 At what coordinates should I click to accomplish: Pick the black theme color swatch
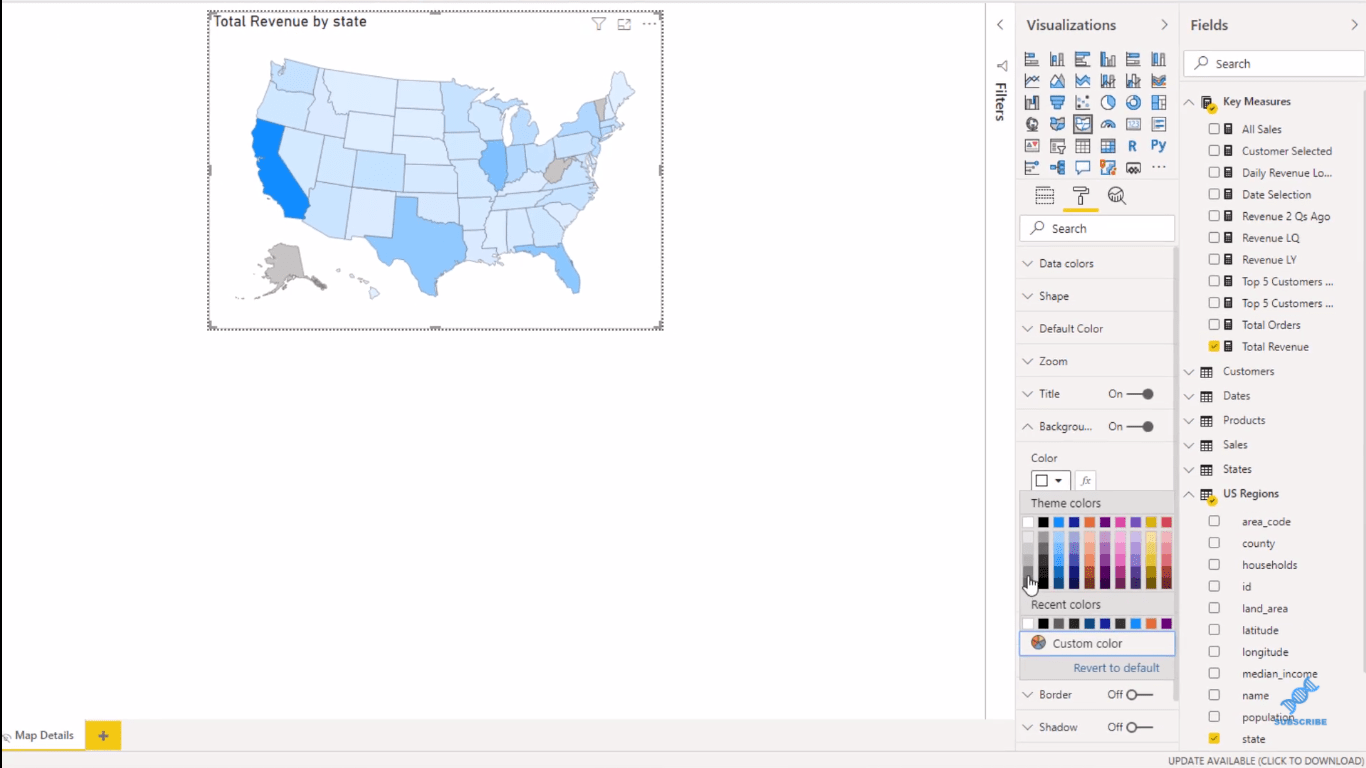coord(1043,522)
